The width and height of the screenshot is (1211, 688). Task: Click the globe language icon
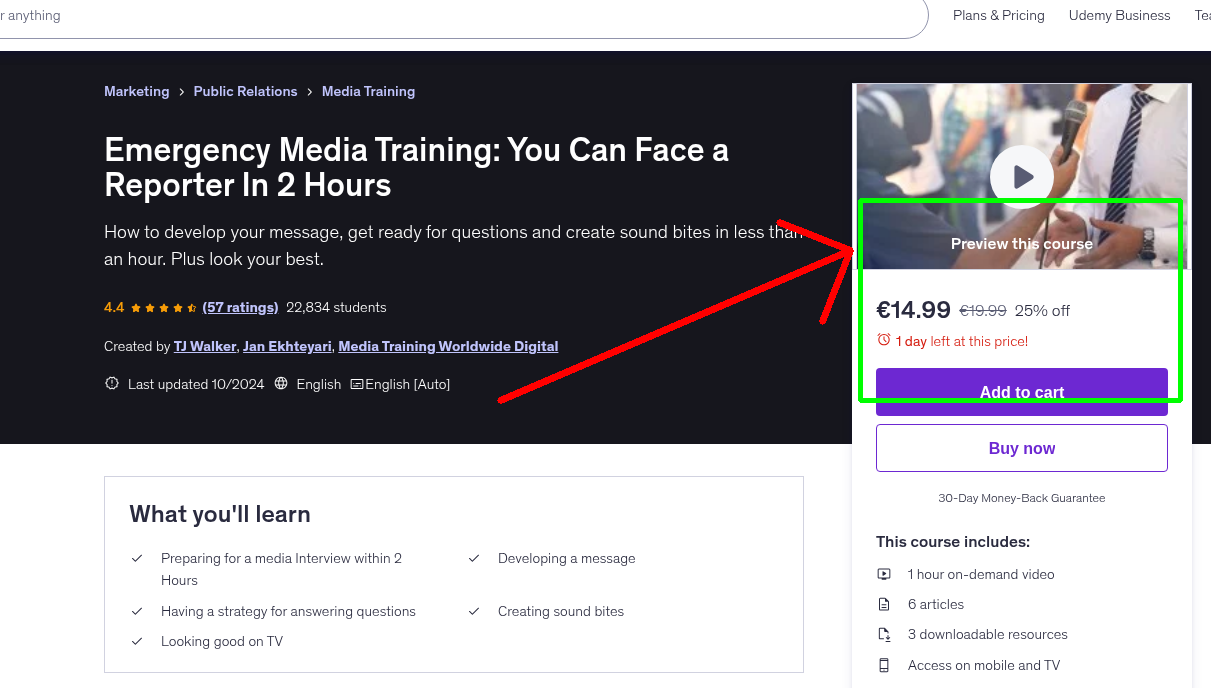(281, 383)
